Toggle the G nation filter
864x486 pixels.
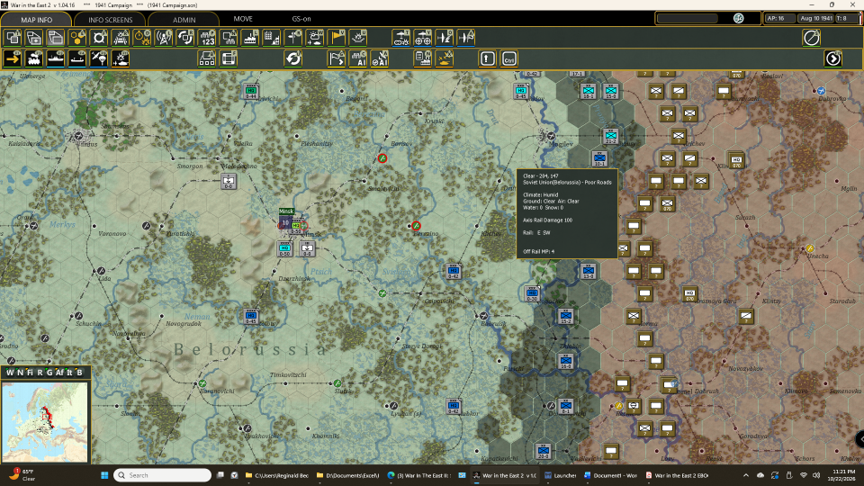[49, 372]
